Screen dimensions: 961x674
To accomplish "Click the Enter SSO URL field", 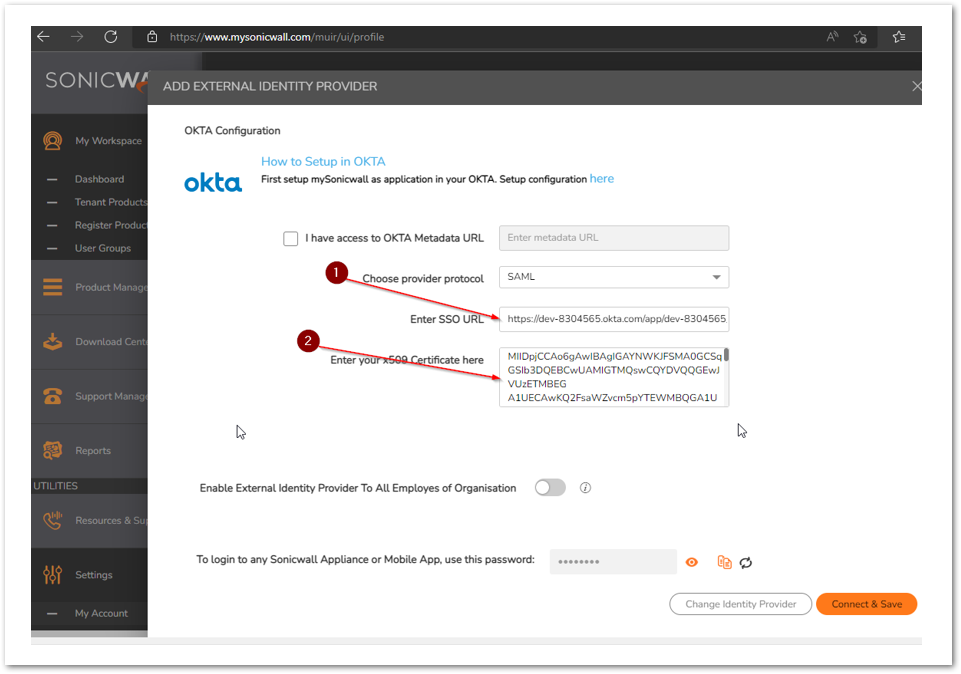I will 614,319.
